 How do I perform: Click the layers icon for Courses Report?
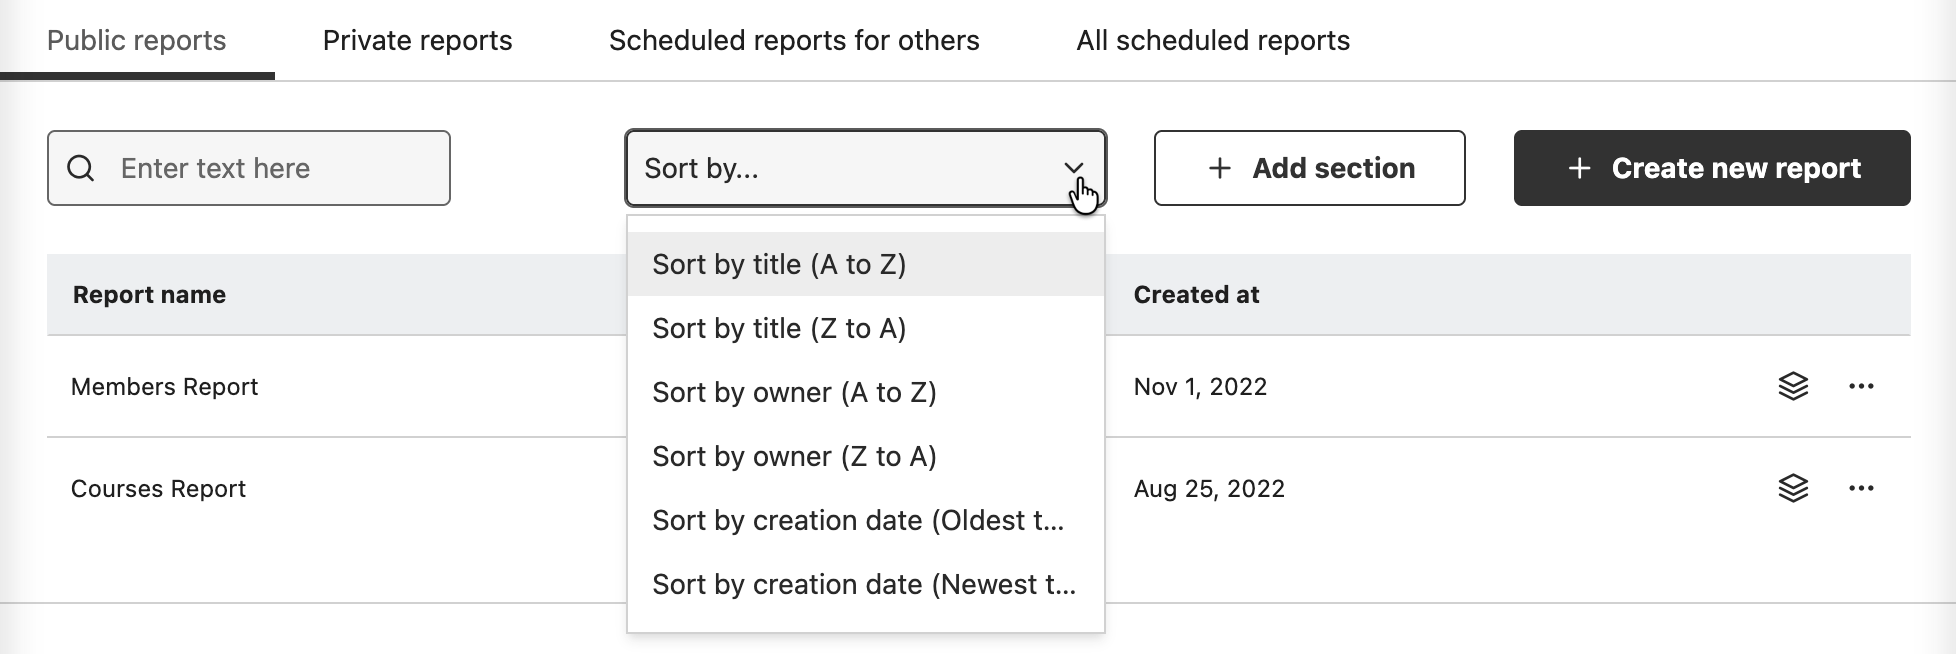pos(1793,488)
